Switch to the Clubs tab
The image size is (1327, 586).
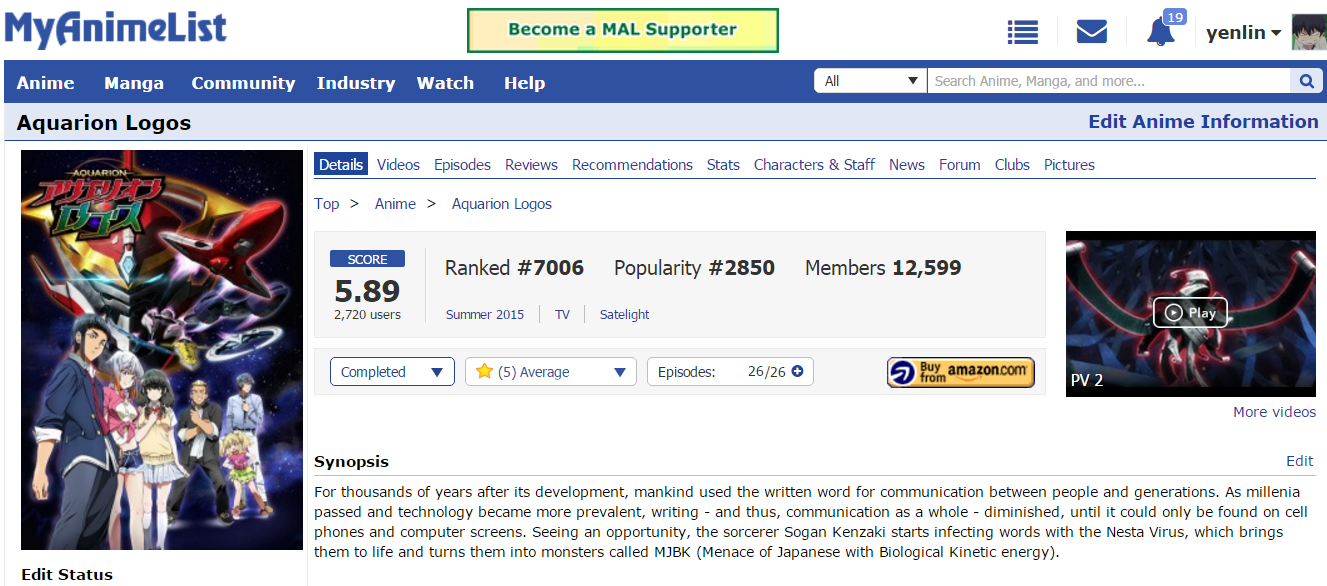(1012, 165)
